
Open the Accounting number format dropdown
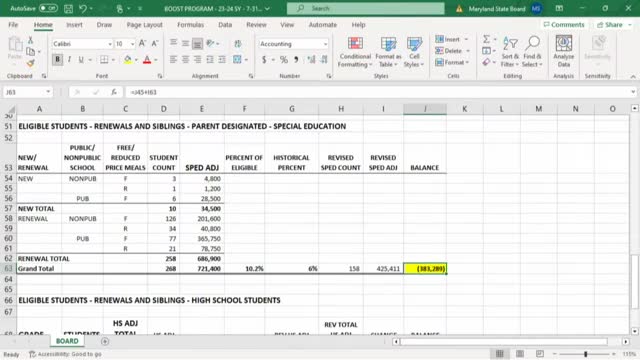click(x=325, y=44)
